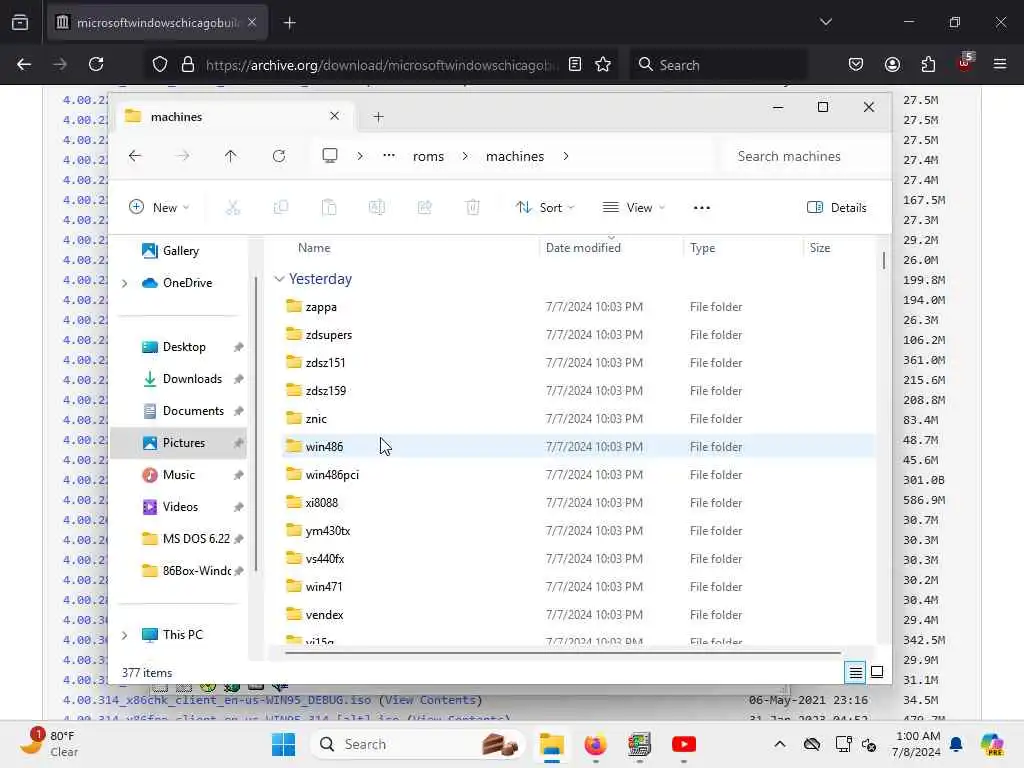This screenshot has width=1024, height=768.
Task: Open a new Firefox tab
Action: 289,23
